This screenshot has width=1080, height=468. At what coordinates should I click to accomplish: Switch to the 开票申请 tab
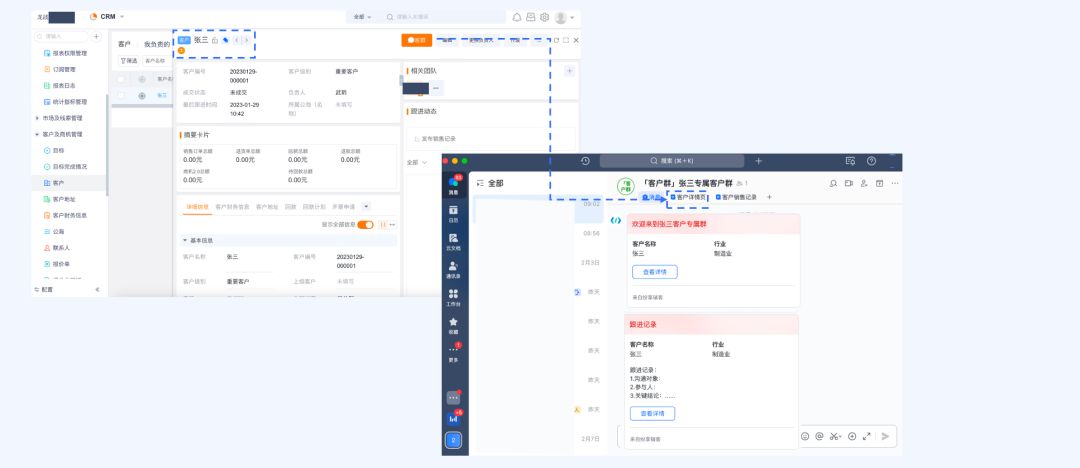tap(344, 207)
